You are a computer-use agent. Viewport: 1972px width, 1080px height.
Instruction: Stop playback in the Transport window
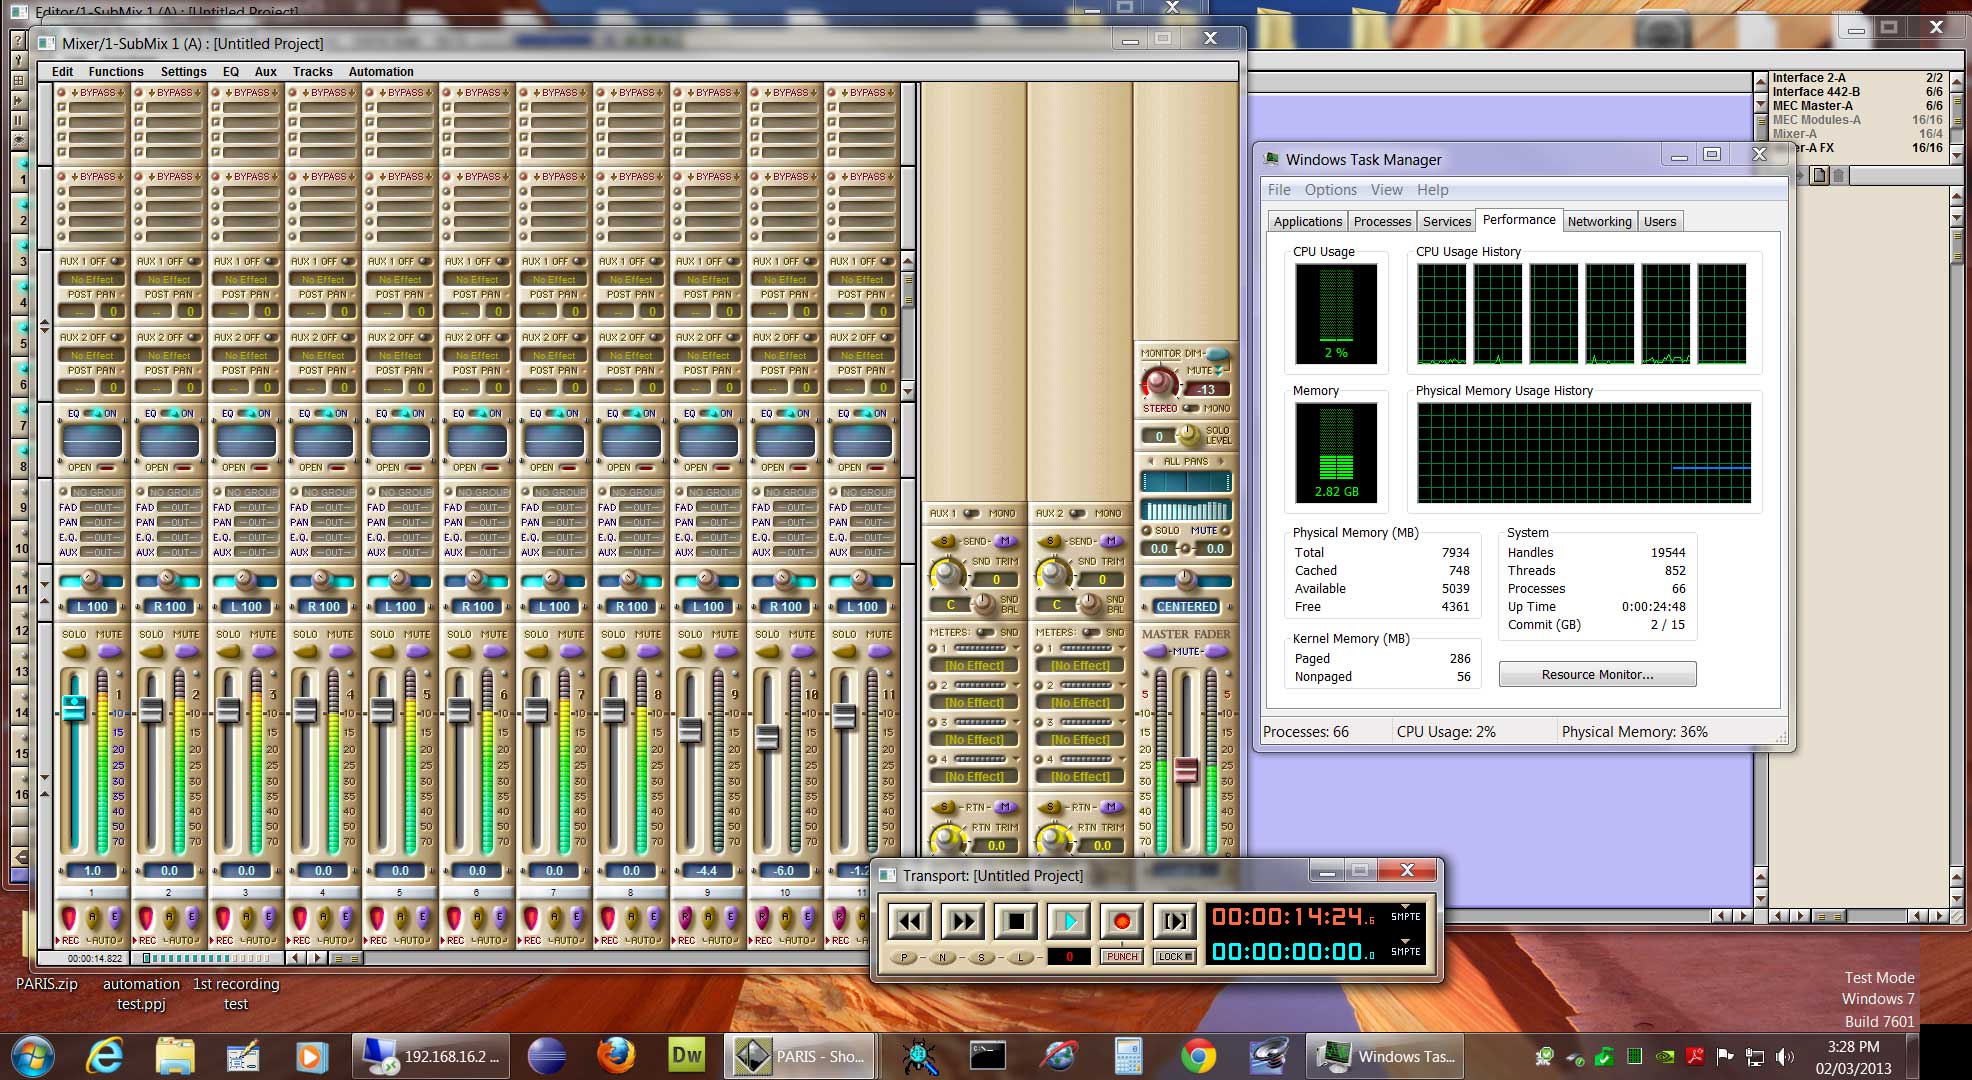(x=1016, y=921)
